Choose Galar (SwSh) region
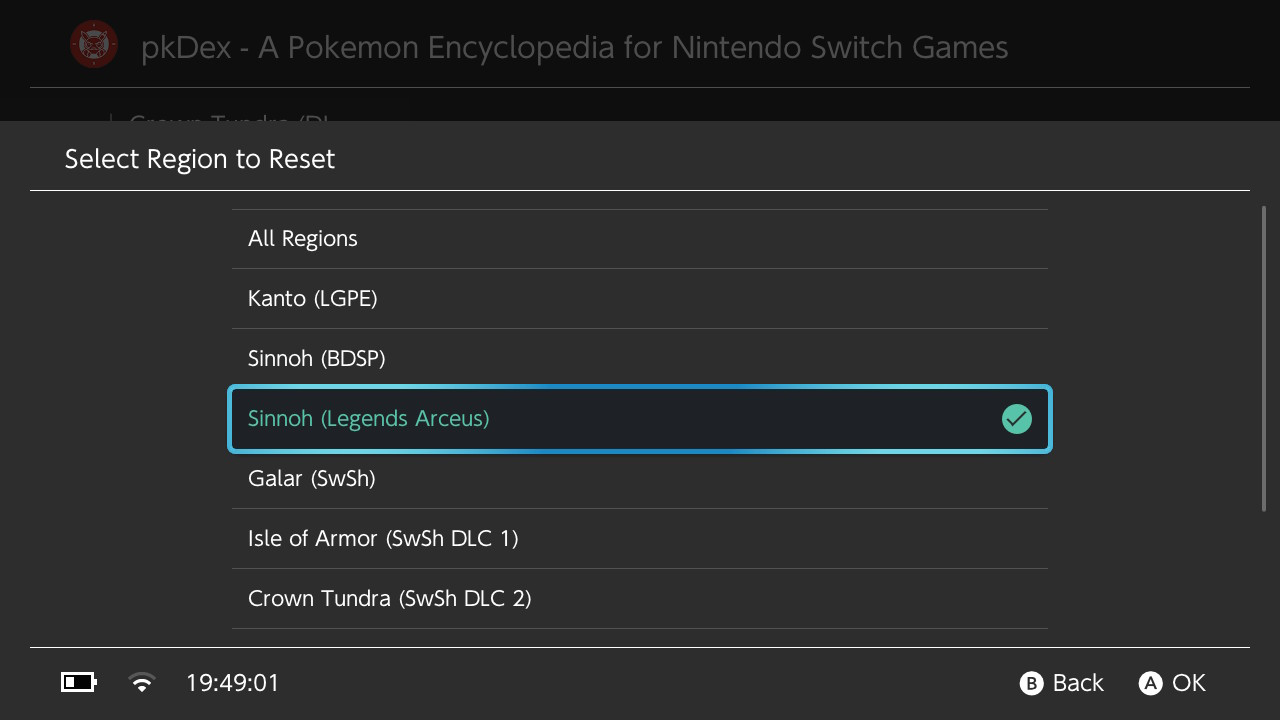The height and width of the screenshot is (720, 1280). 640,479
